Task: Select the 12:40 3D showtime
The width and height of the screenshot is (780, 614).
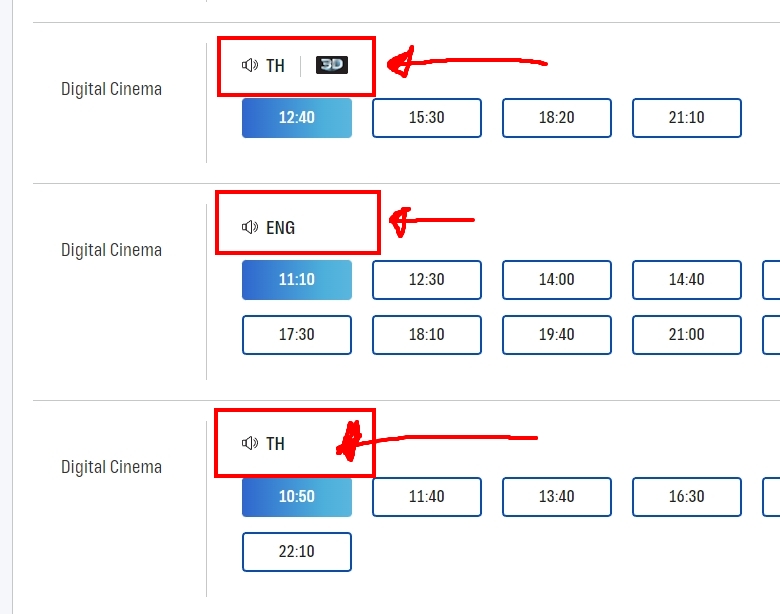Action: 297,118
